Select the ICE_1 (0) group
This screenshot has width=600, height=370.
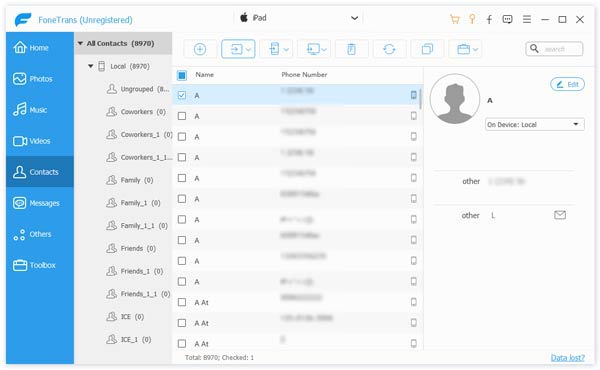(129, 339)
